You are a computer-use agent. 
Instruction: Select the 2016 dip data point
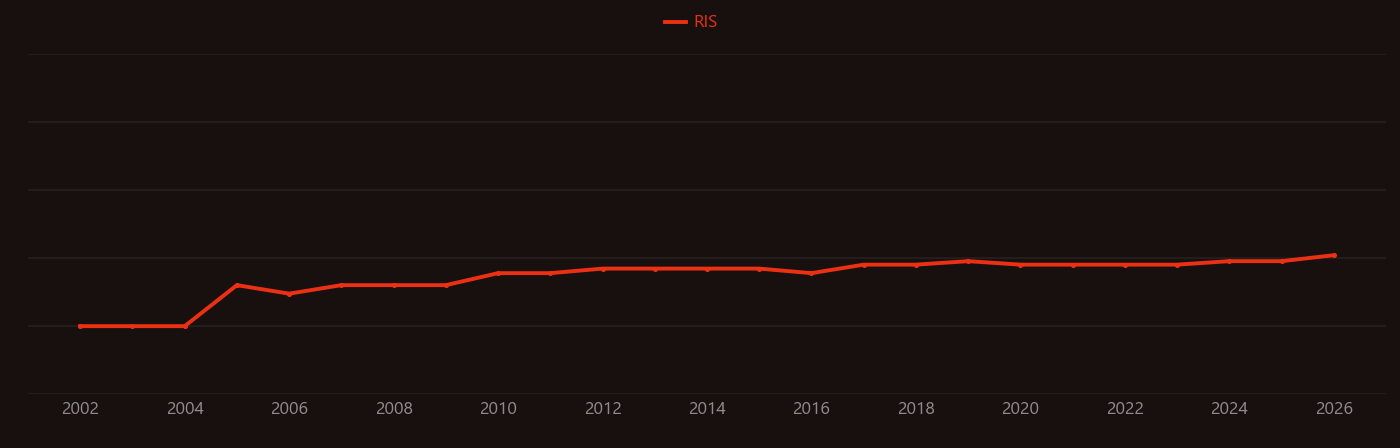pyautogui.click(x=811, y=273)
